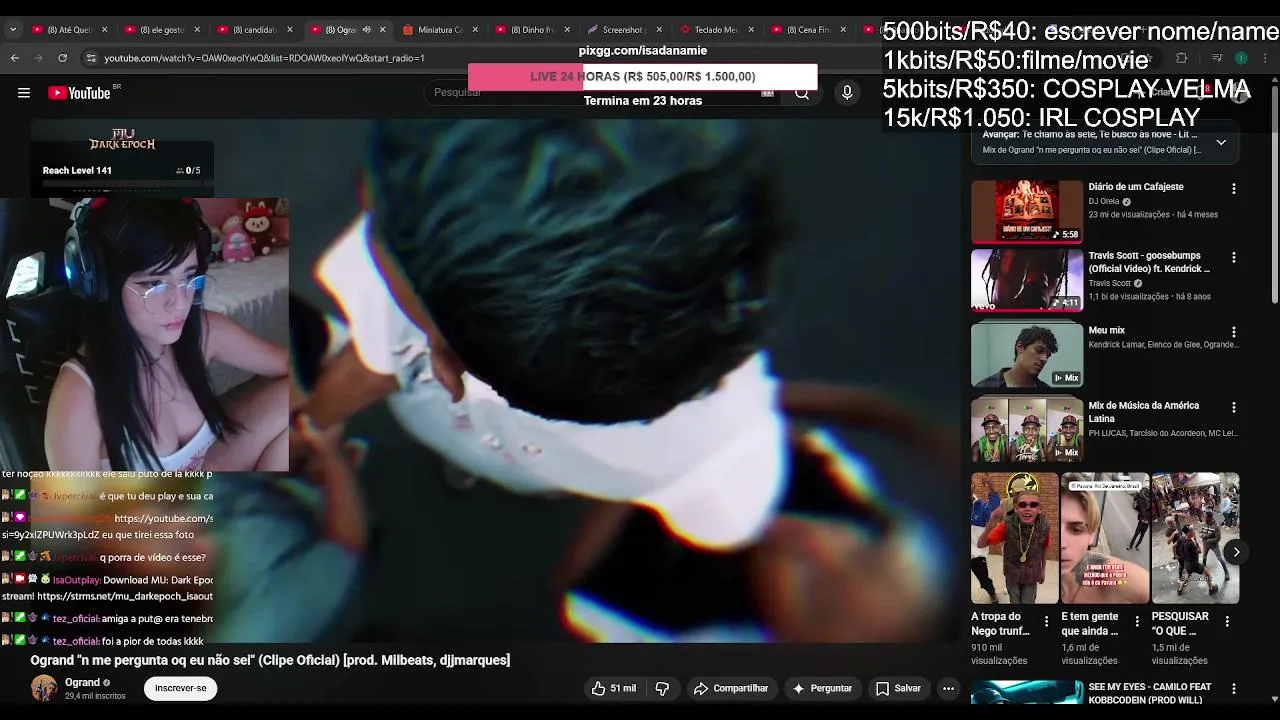Viewport: 1280px width, 720px height.
Task: Click the Pesquisar search field
Action: pos(600,92)
